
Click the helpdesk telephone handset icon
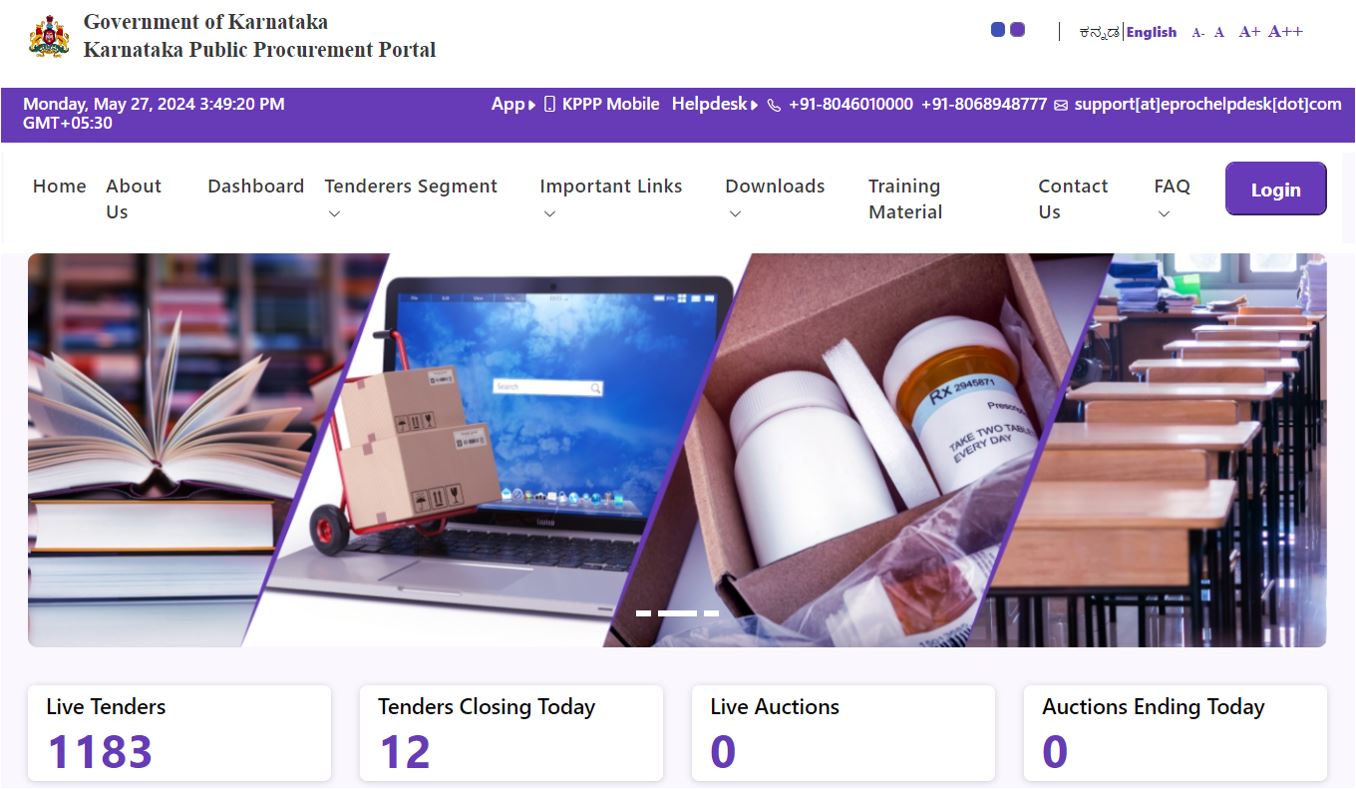click(774, 105)
